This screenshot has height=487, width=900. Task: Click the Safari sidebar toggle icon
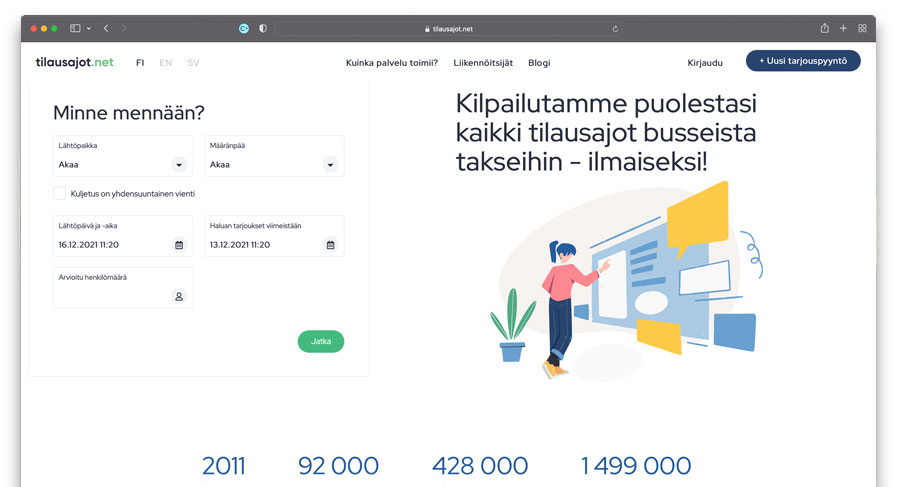[x=75, y=29]
